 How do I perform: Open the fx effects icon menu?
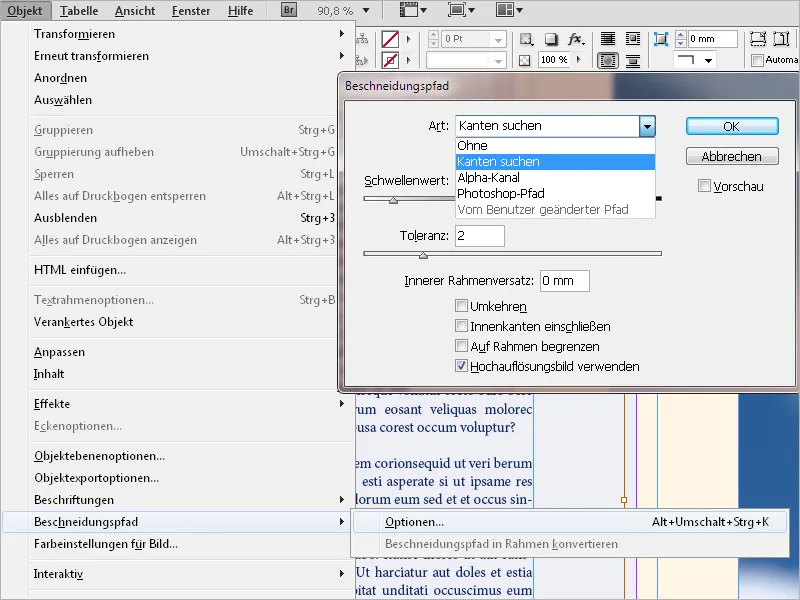pyautogui.click(x=577, y=39)
